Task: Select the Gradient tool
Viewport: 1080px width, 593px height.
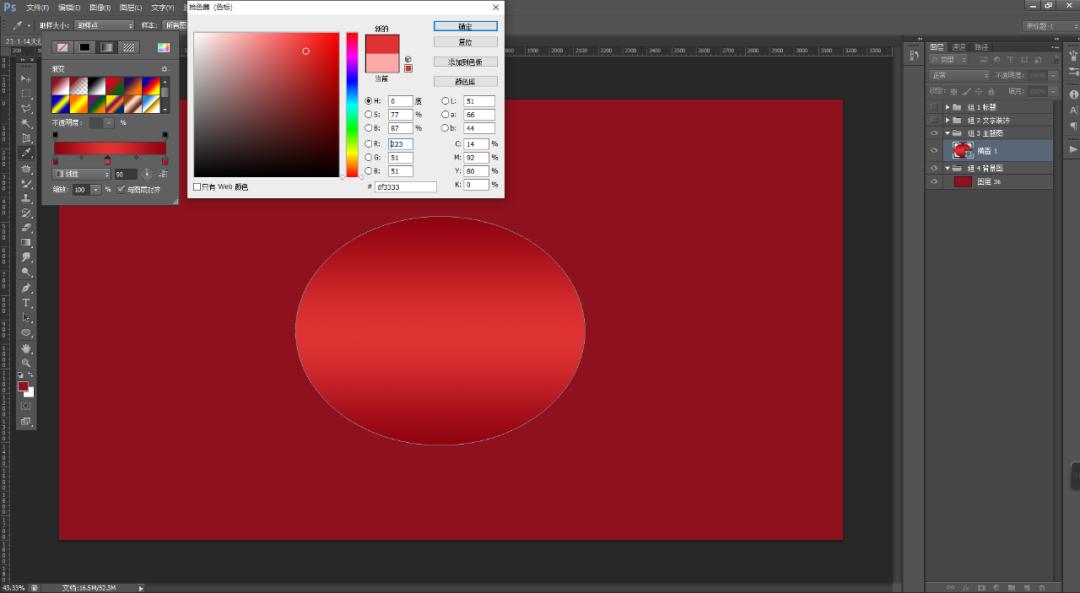Action: pyautogui.click(x=26, y=242)
